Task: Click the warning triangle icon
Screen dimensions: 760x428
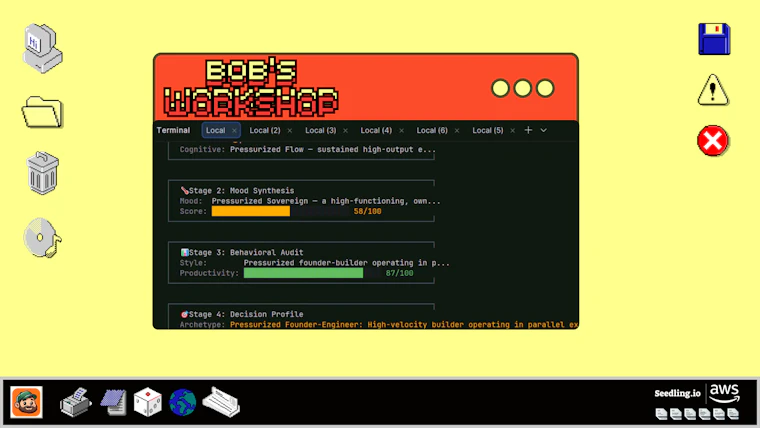Action: pos(713,90)
